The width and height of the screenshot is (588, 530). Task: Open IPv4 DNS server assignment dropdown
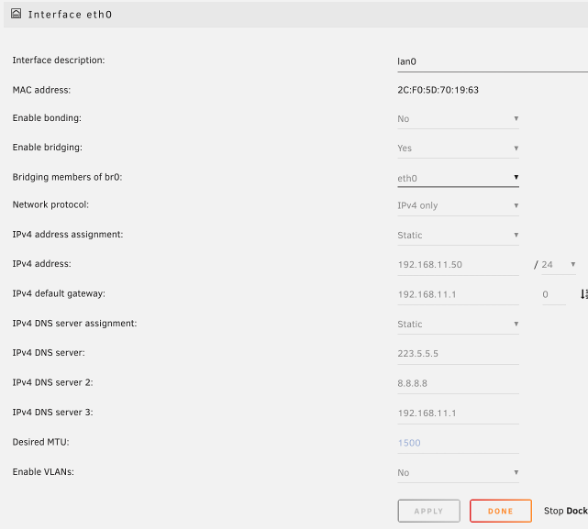[458, 324]
